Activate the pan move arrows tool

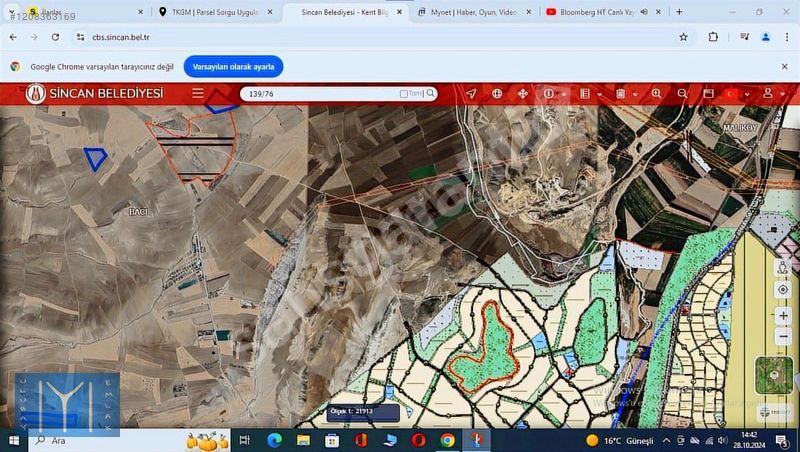tap(522, 94)
